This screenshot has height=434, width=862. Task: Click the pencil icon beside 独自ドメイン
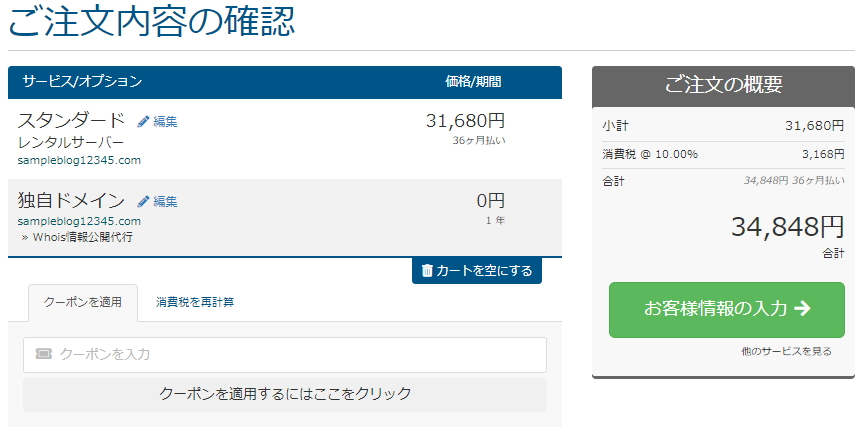[x=143, y=202]
